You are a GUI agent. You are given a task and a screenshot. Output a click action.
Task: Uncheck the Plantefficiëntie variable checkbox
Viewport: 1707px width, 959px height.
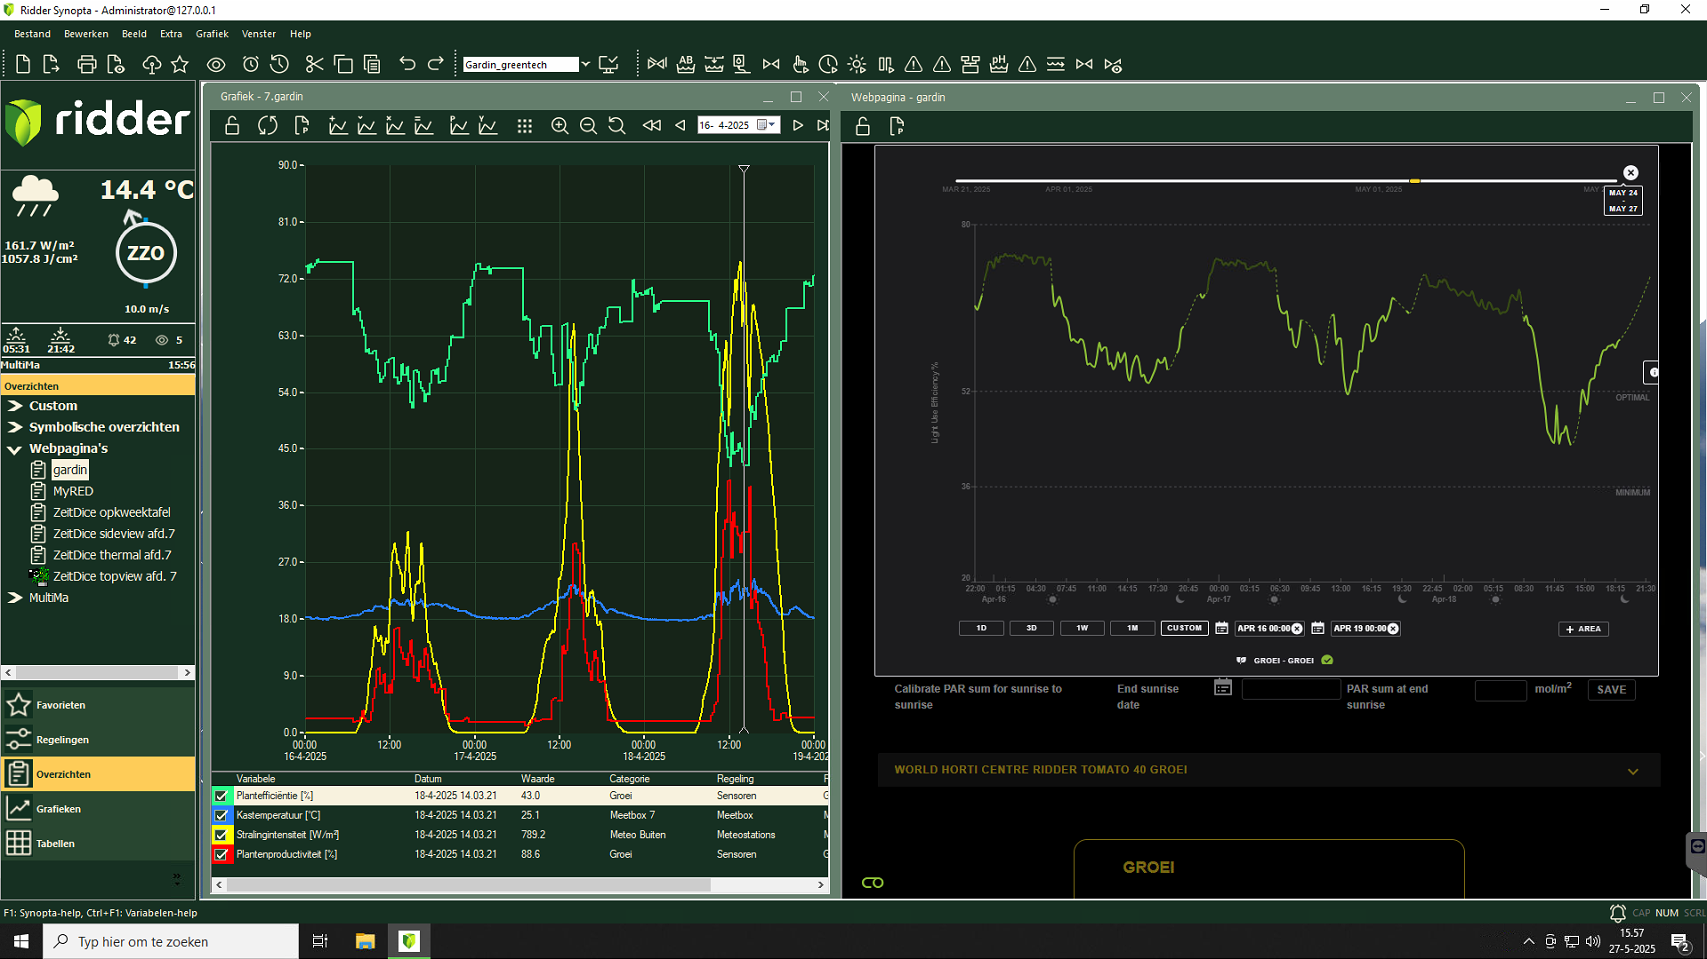coord(221,796)
